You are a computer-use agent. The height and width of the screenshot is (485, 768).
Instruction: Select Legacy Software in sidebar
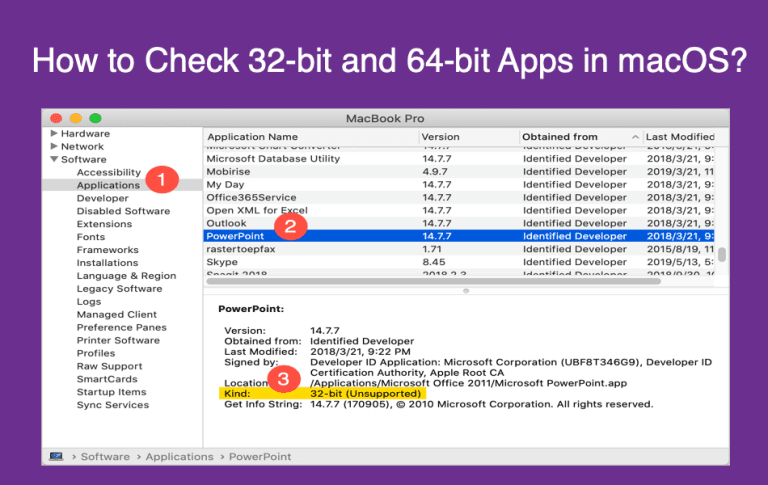(x=119, y=289)
